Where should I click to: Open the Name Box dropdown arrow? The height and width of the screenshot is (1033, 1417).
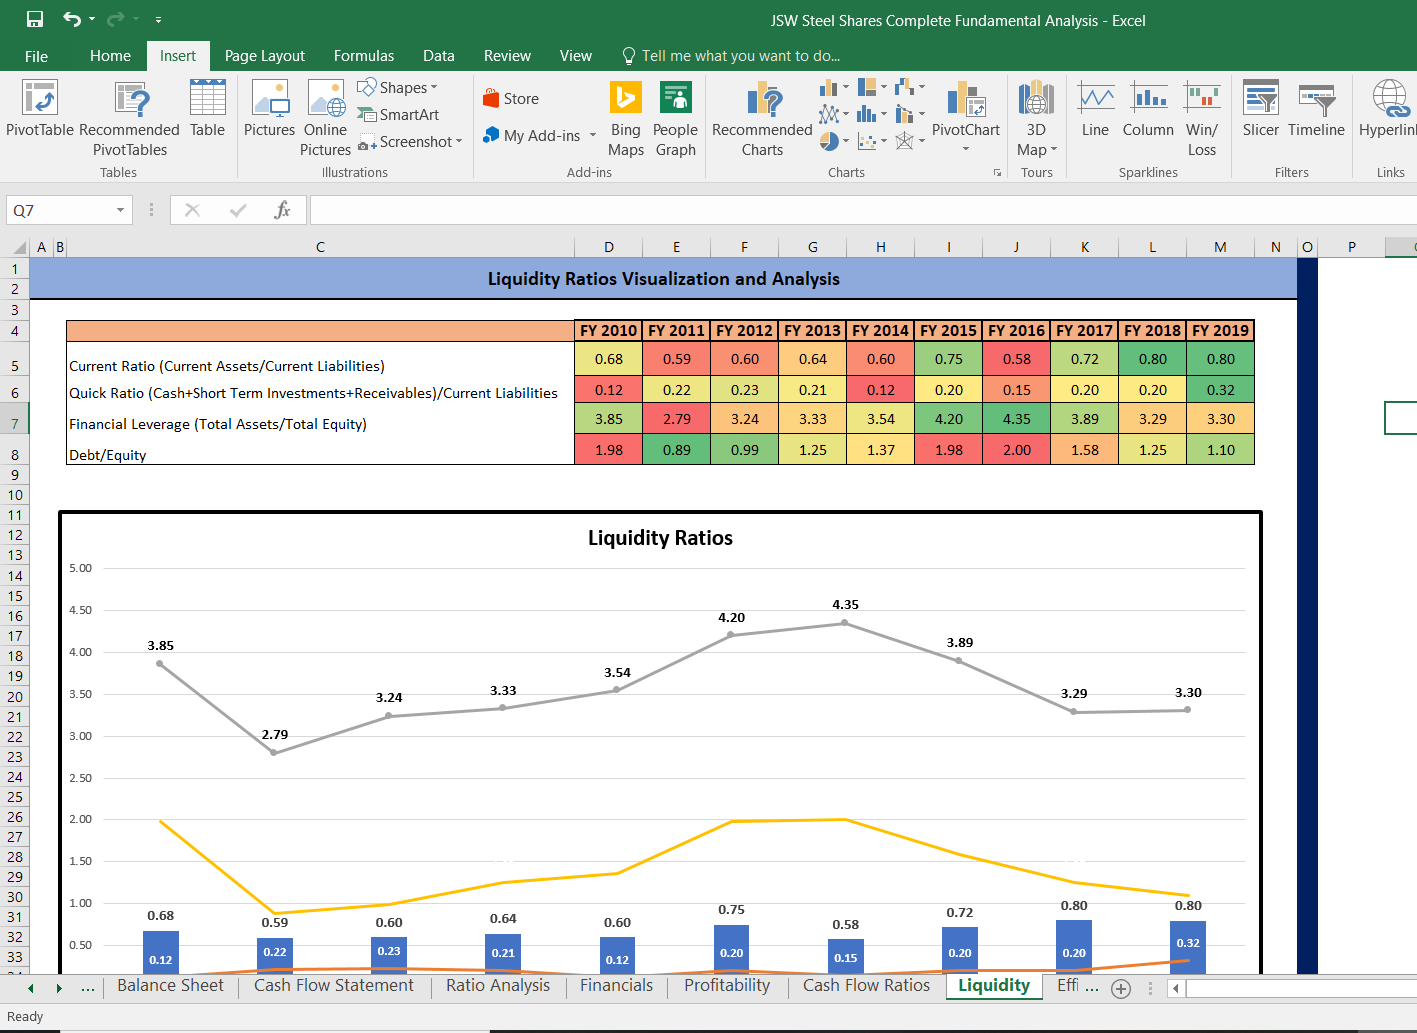pyautogui.click(x=120, y=210)
